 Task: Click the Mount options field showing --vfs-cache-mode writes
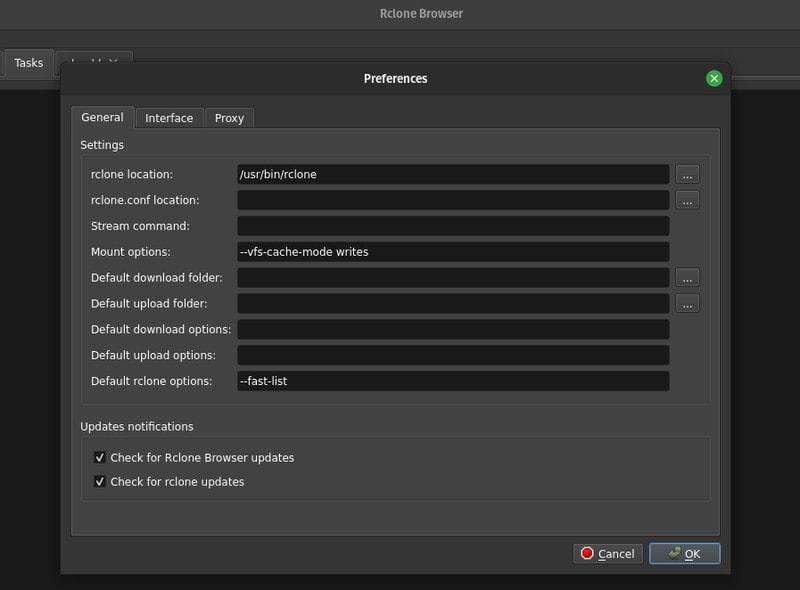(450, 251)
